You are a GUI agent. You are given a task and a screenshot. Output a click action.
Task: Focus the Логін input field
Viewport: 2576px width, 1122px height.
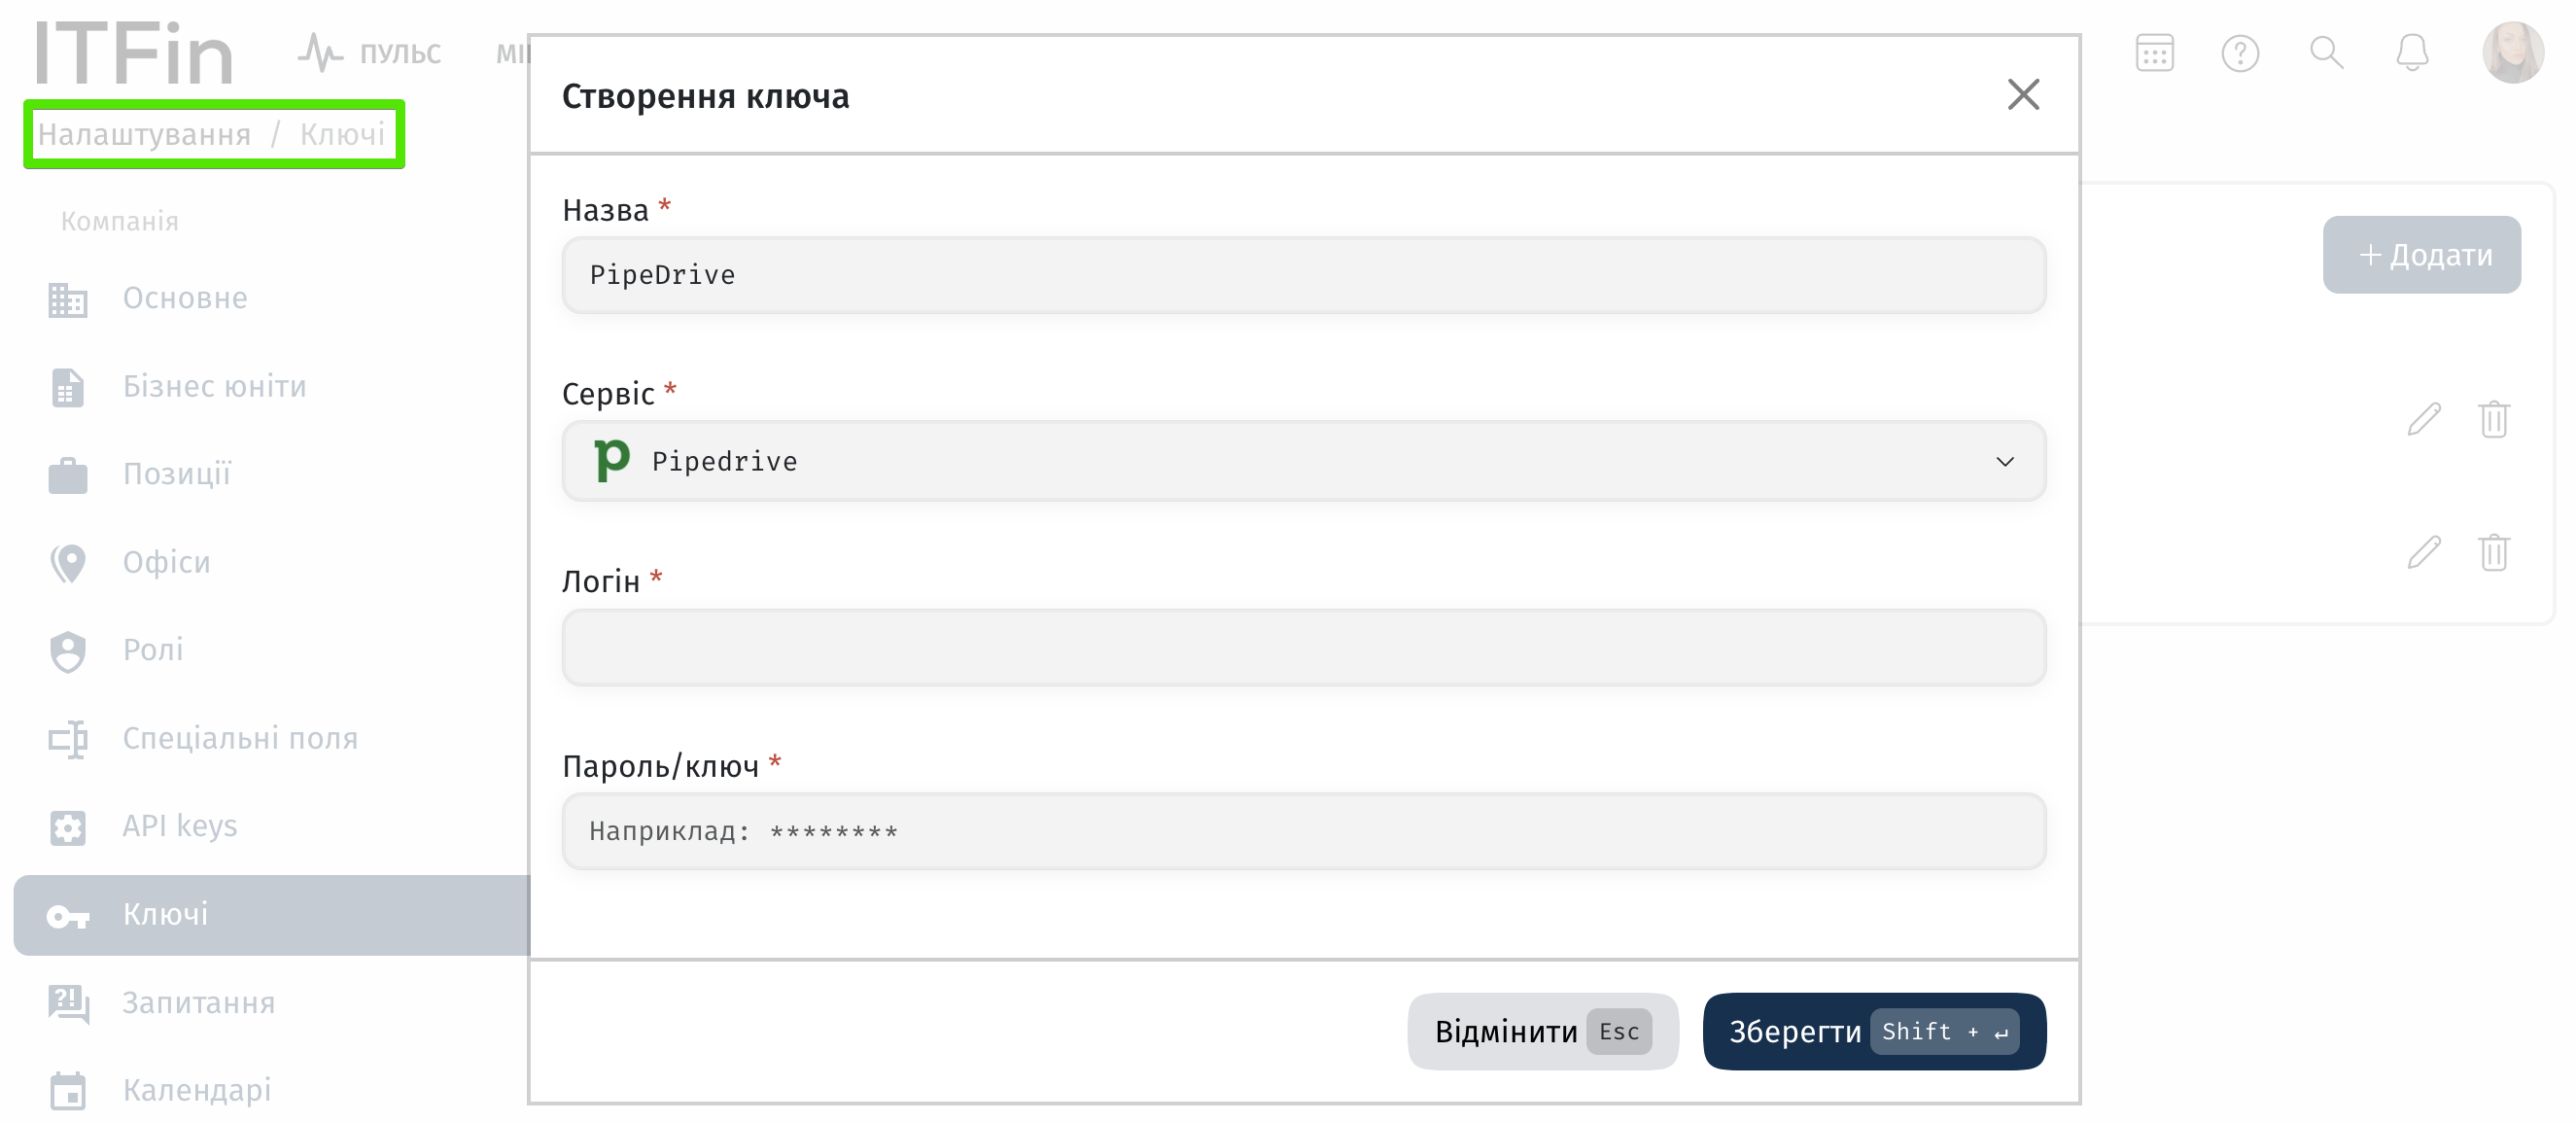[1304, 647]
